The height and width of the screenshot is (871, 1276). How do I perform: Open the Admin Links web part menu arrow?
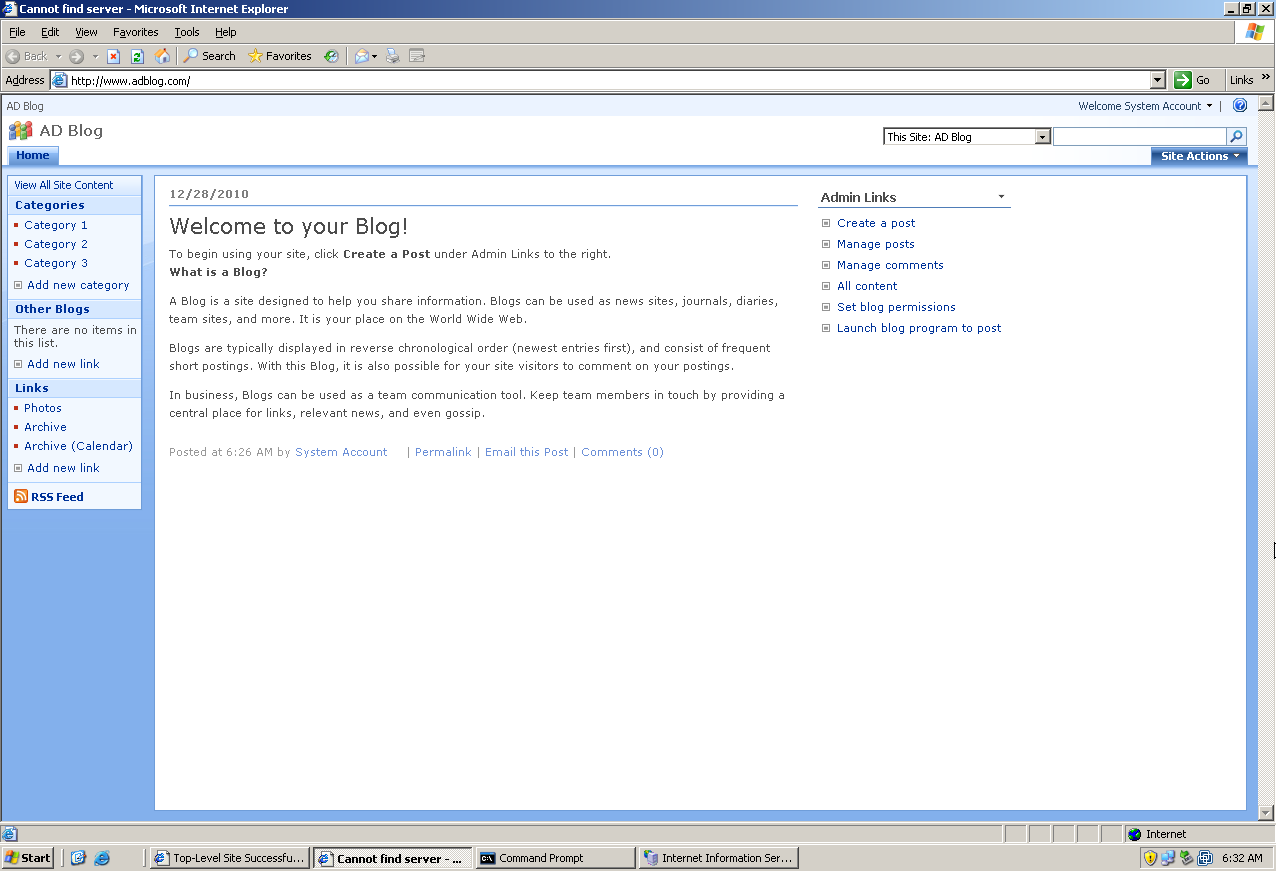[x=1001, y=197]
